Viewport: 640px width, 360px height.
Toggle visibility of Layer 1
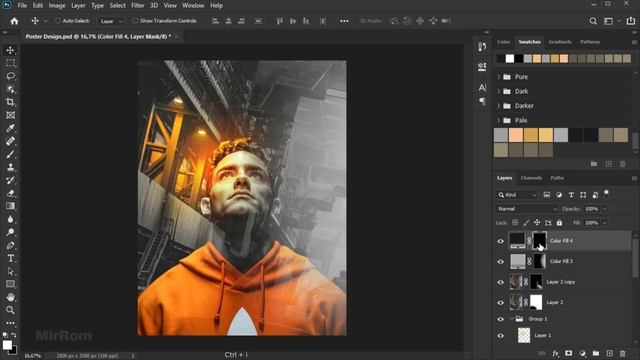pos(500,336)
